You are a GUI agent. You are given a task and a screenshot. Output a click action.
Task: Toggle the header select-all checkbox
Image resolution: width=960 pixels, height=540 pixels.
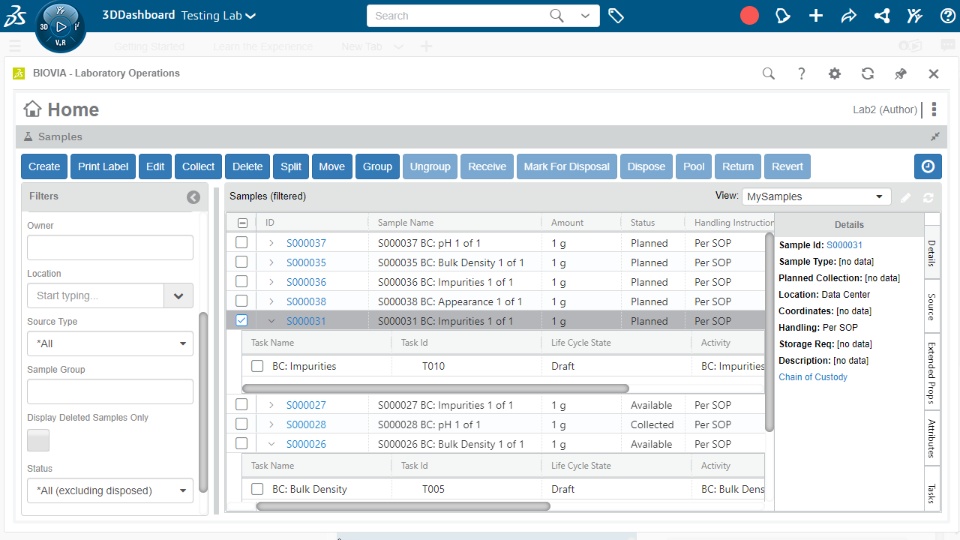tap(242, 223)
